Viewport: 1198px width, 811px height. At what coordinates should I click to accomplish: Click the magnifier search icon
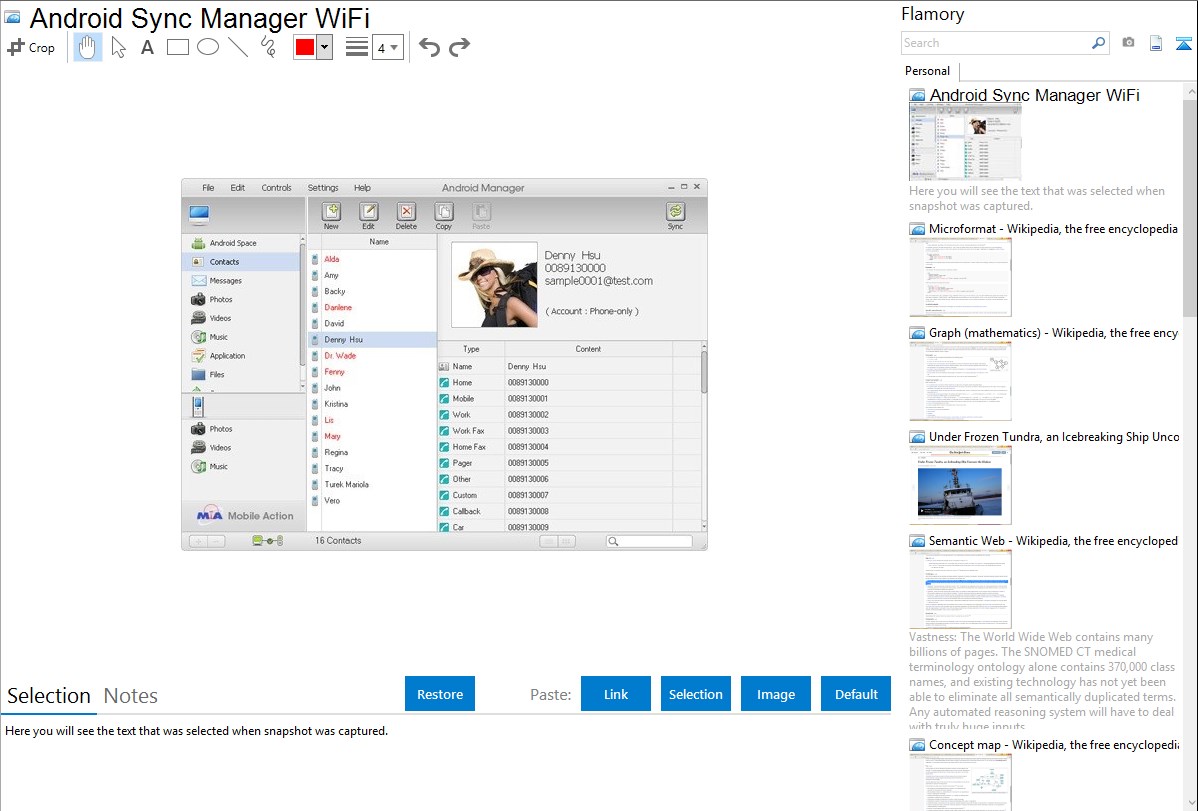click(x=1099, y=43)
